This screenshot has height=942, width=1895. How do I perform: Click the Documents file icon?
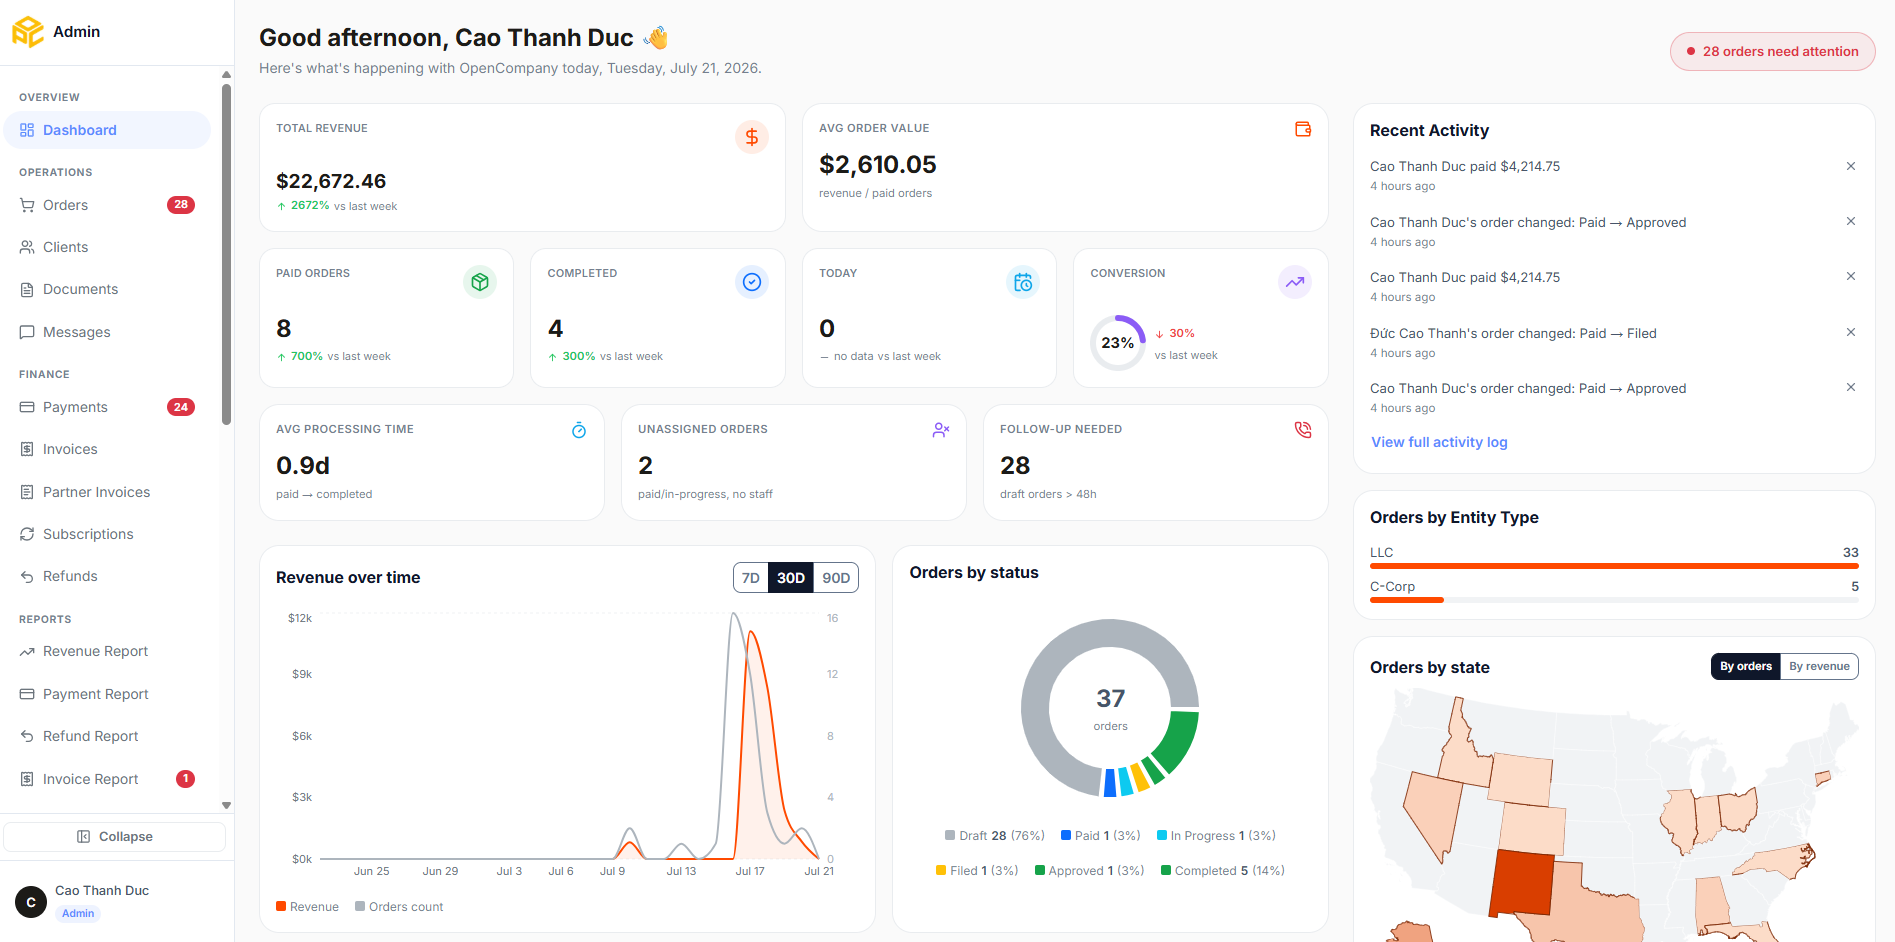click(x=27, y=289)
